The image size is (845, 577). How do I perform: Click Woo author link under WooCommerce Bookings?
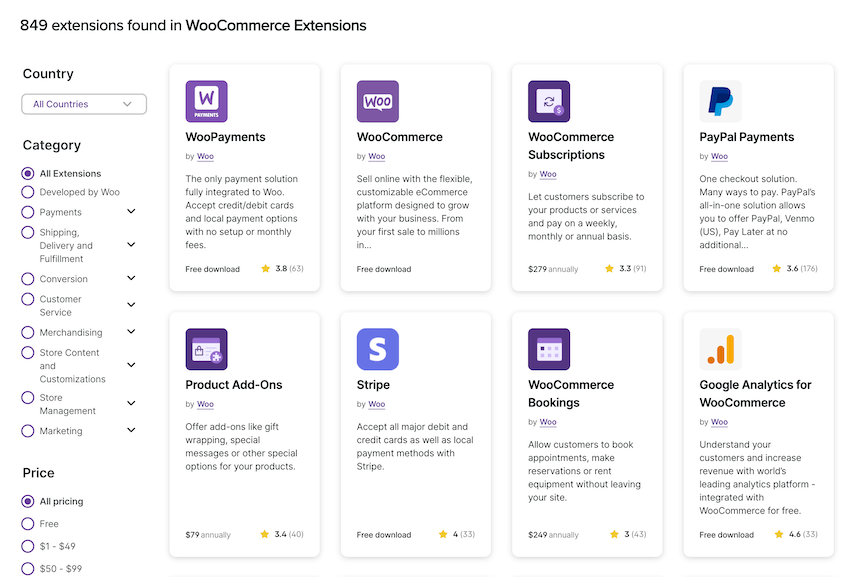tap(548, 422)
